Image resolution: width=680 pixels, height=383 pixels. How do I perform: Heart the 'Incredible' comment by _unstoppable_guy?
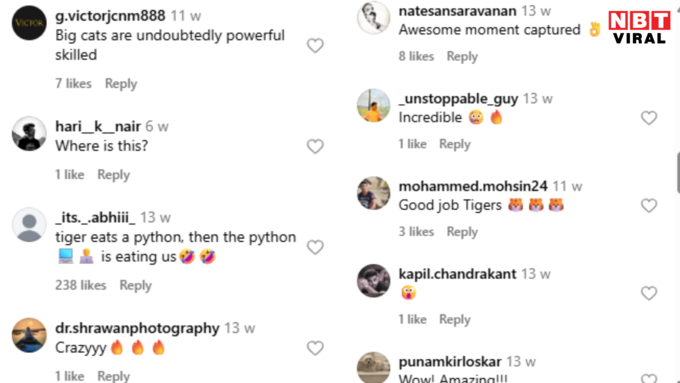click(x=649, y=118)
